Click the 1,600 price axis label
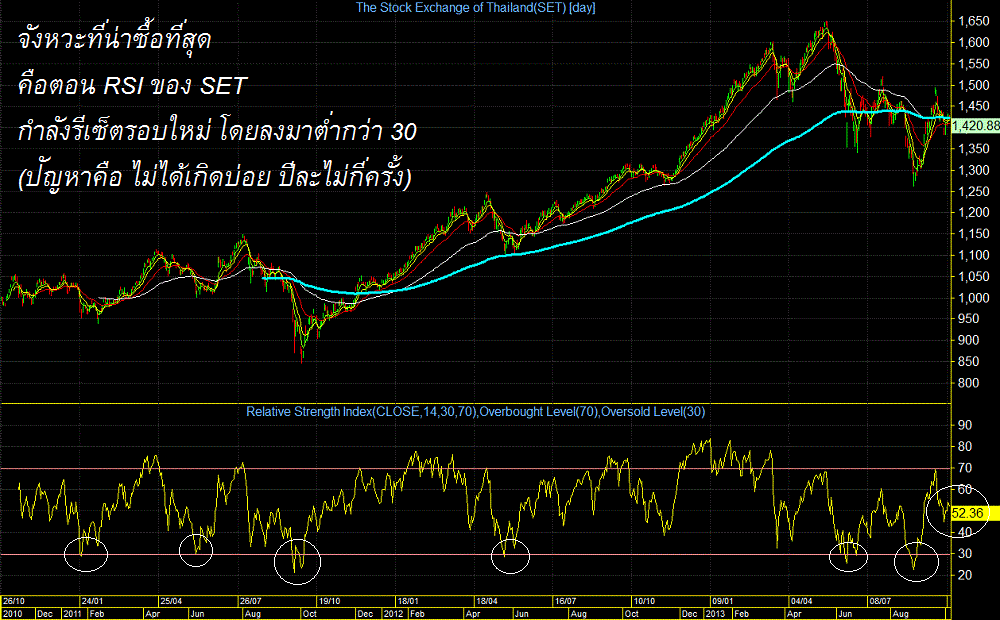 [x=974, y=43]
